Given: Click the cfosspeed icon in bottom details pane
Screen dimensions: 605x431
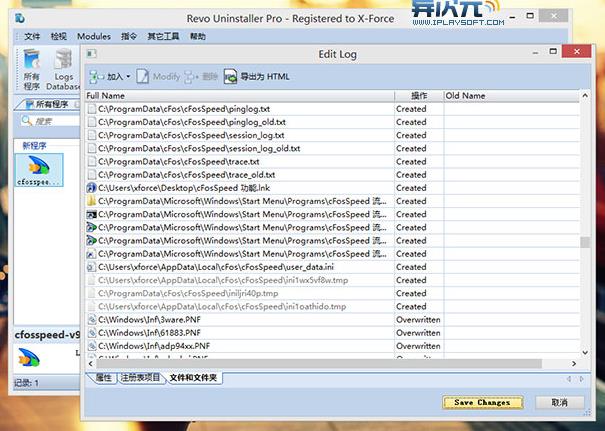Looking at the screenshot, I should 29,357.
